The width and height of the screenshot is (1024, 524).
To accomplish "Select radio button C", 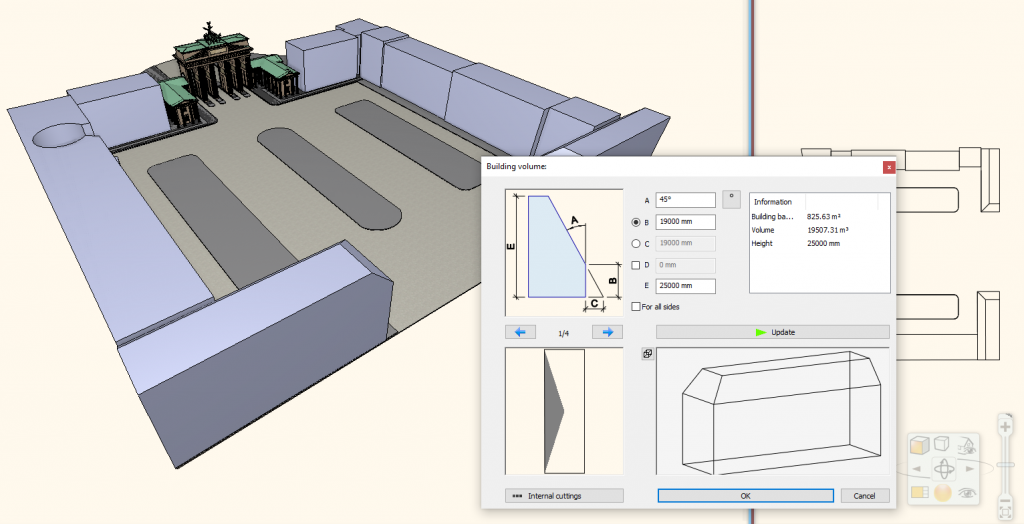I will 636,244.
